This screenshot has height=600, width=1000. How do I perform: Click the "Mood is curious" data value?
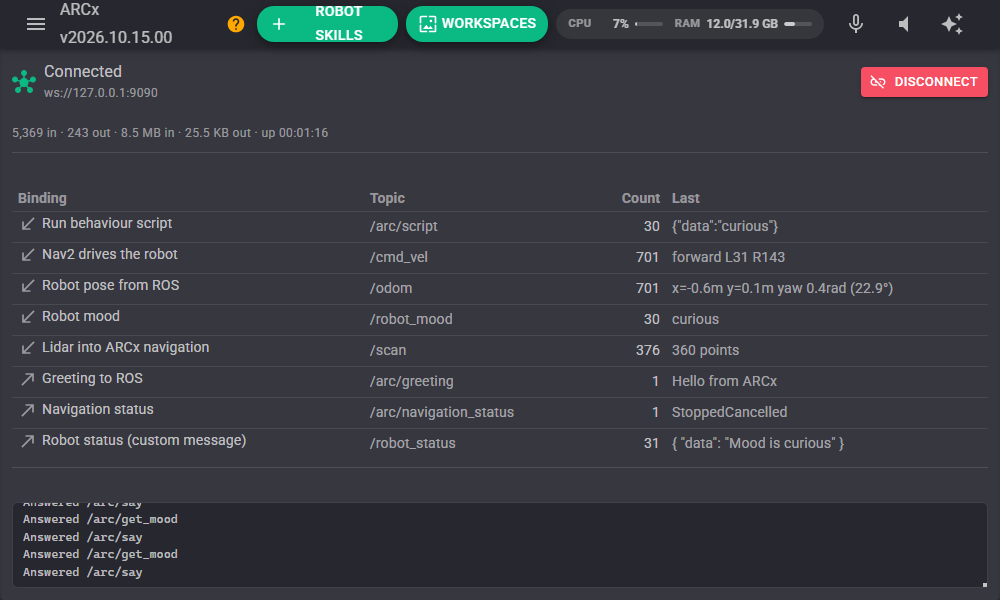pos(758,443)
